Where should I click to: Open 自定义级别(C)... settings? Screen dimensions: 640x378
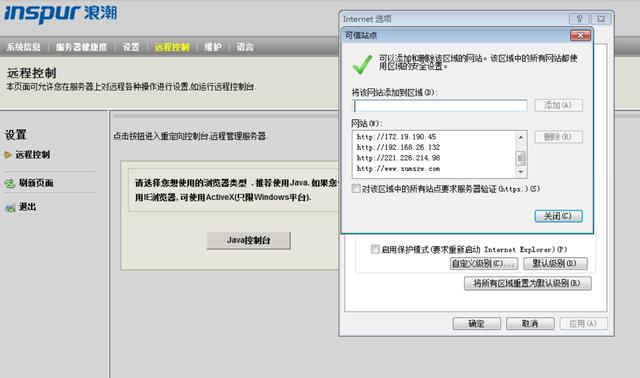pos(484,264)
